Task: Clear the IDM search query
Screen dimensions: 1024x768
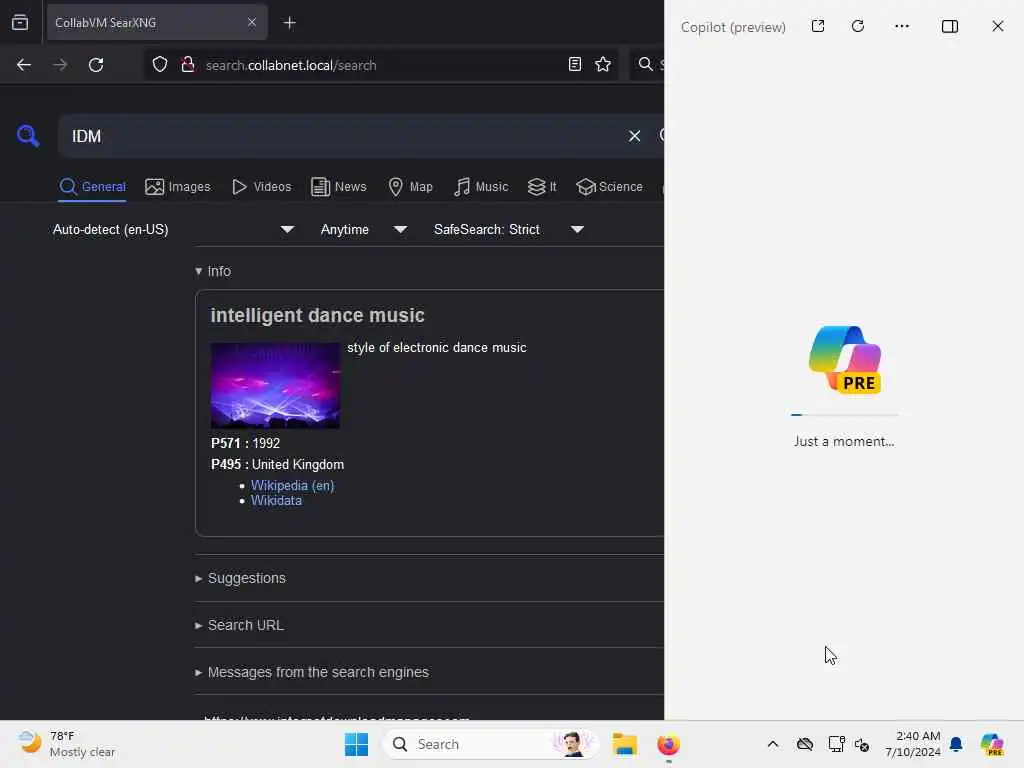Action: pos(634,136)
